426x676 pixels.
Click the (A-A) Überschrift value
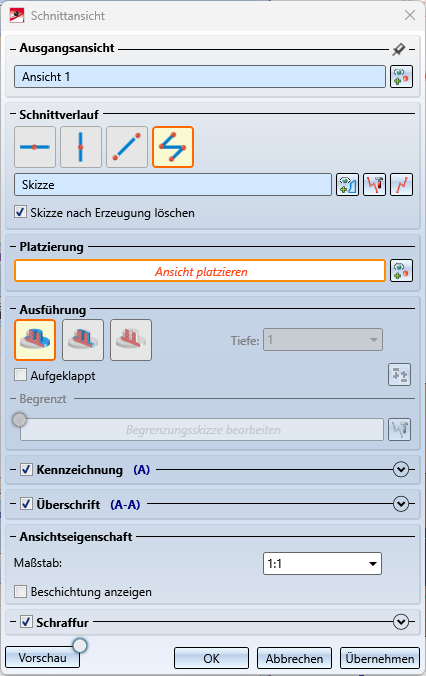point(125,504)
